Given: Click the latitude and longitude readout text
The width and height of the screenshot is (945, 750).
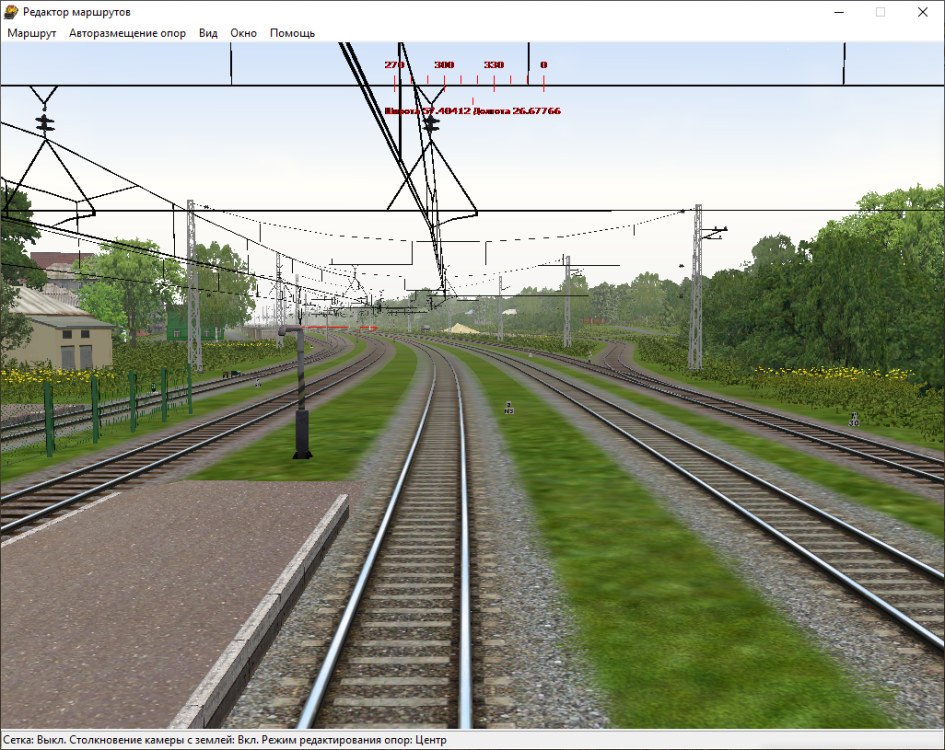Looking at the screenshot, I should (472, 111).
